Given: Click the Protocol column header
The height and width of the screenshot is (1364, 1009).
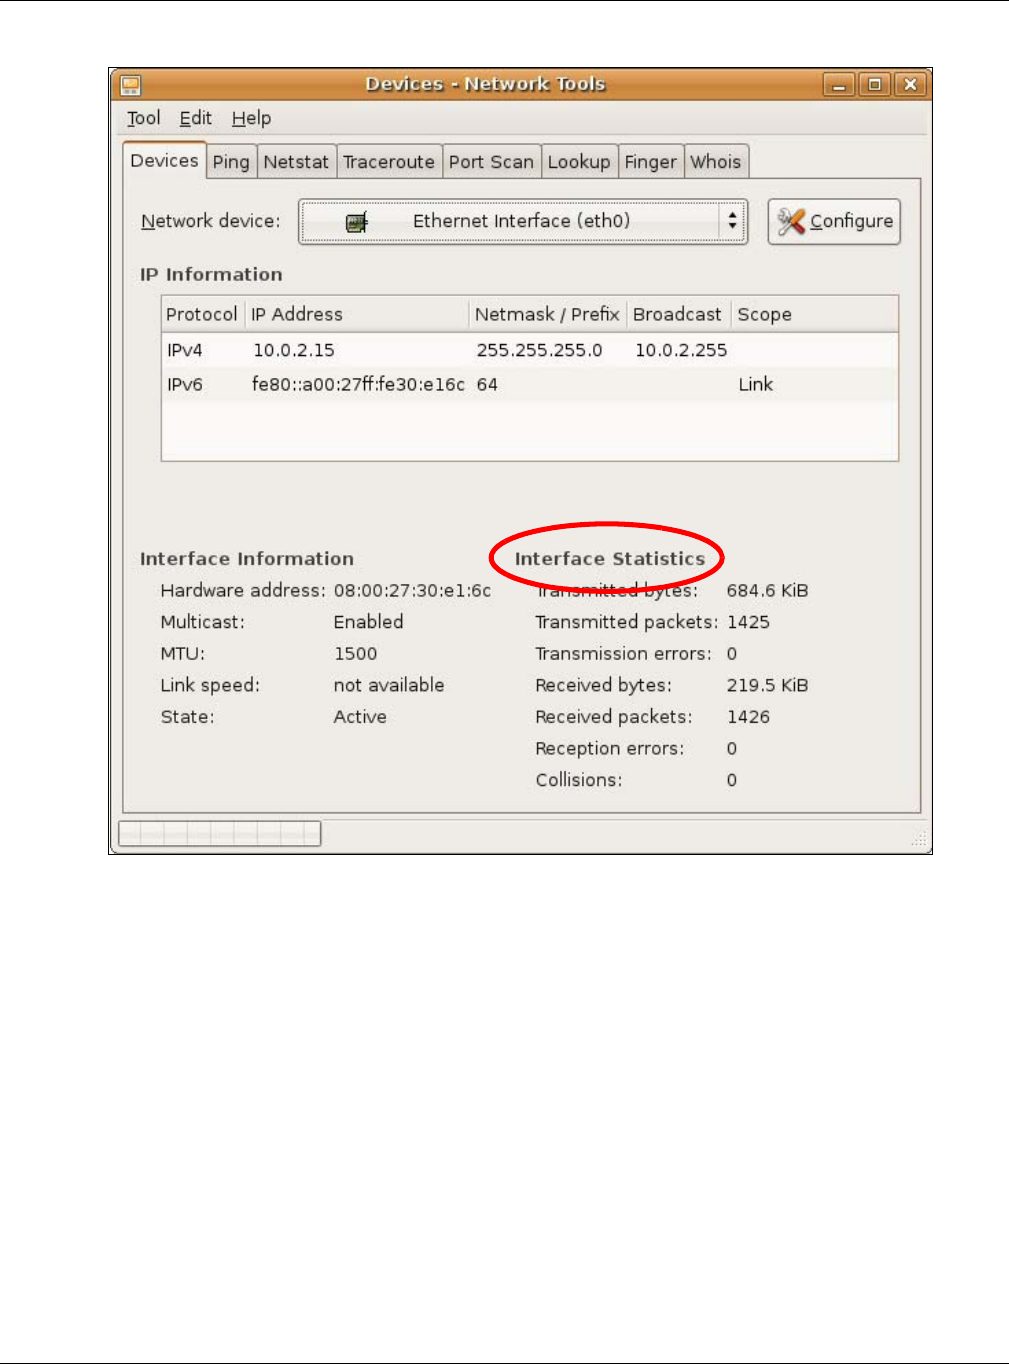Looking at the screenshot, I should (203, 314).
